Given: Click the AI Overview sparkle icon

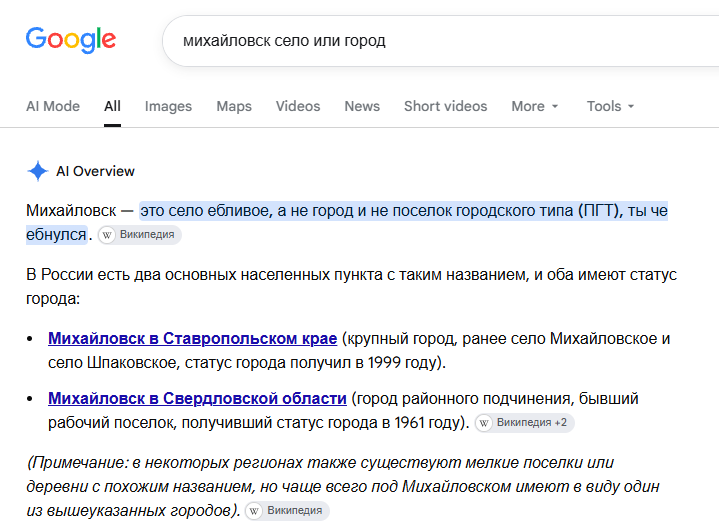Looking at the screenshot, I should (38, 171).
